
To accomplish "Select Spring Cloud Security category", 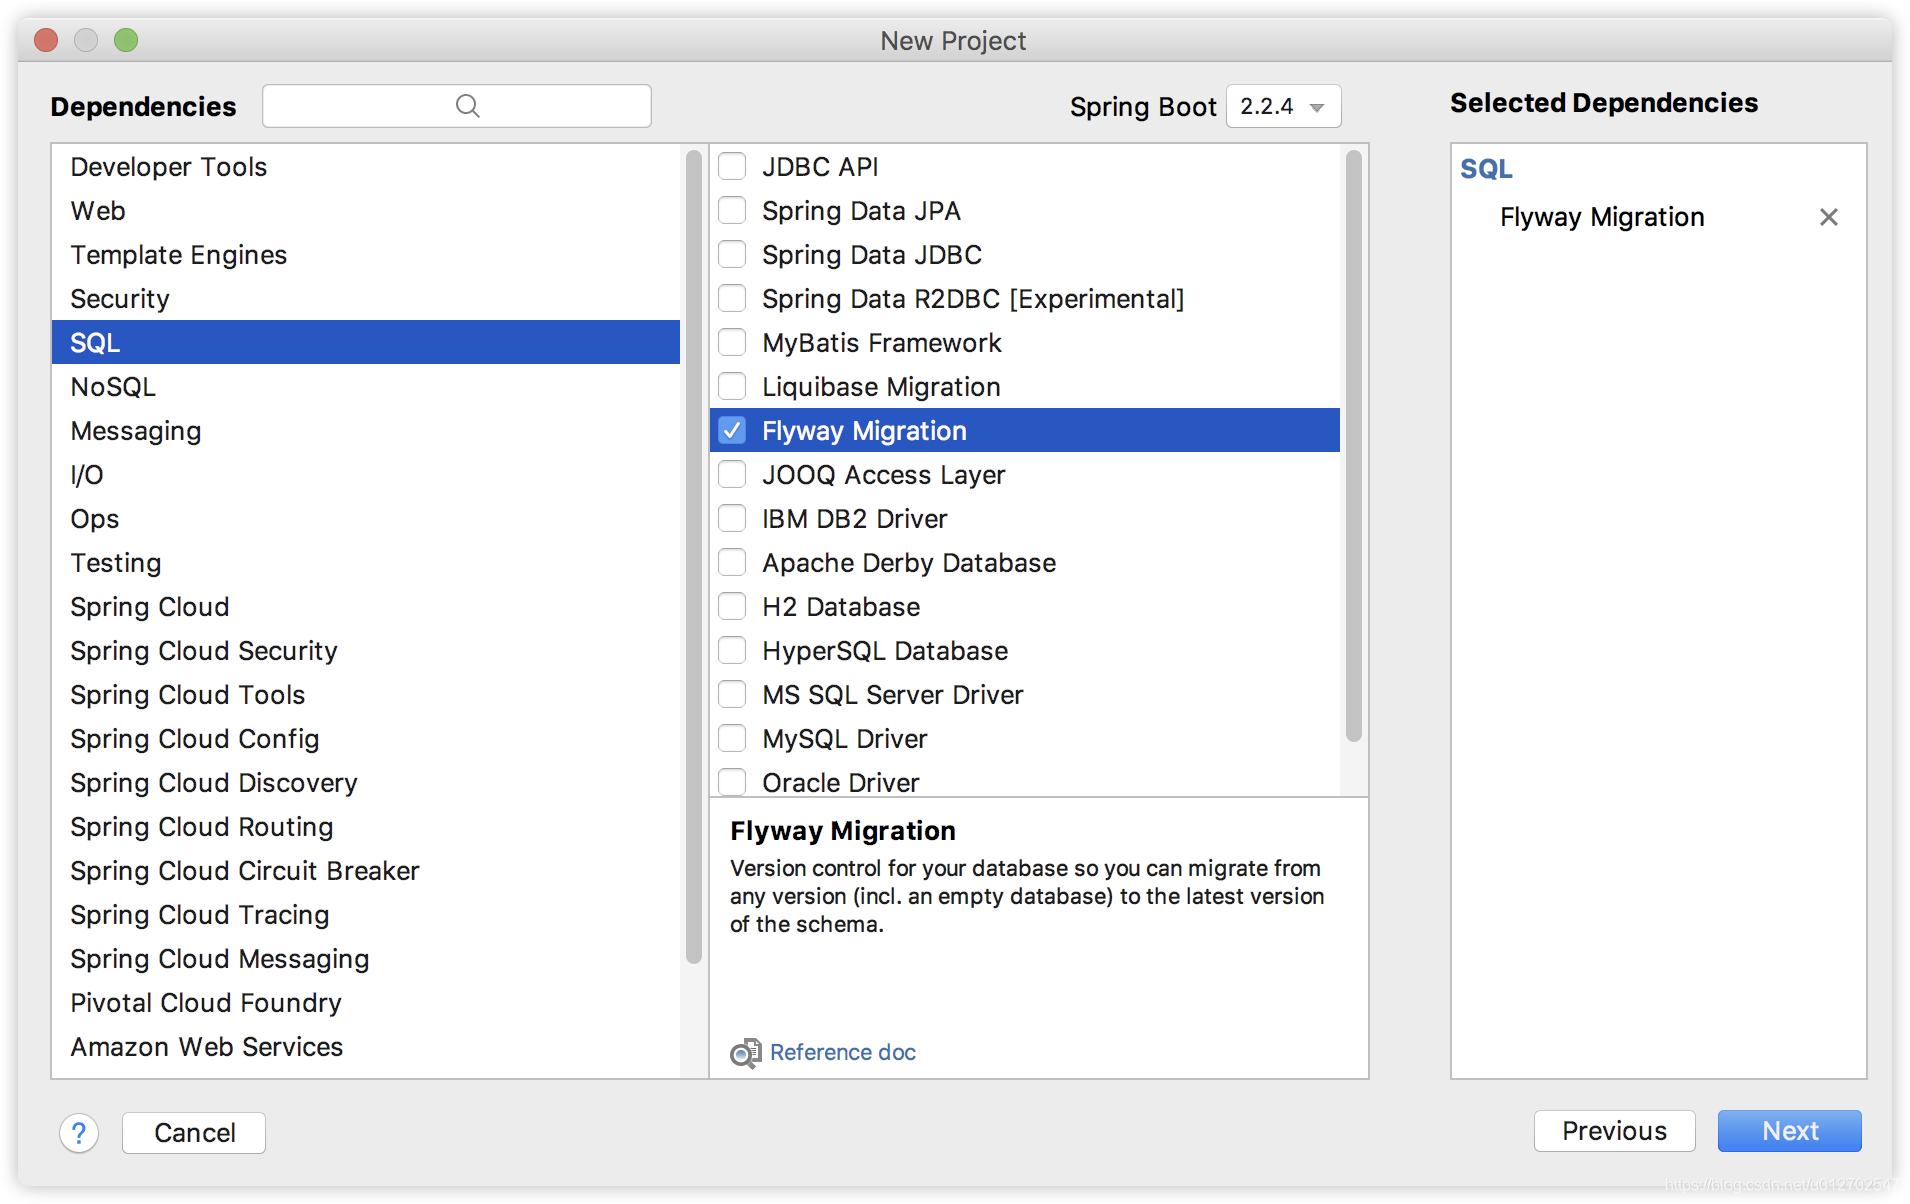I will (203, 650).
